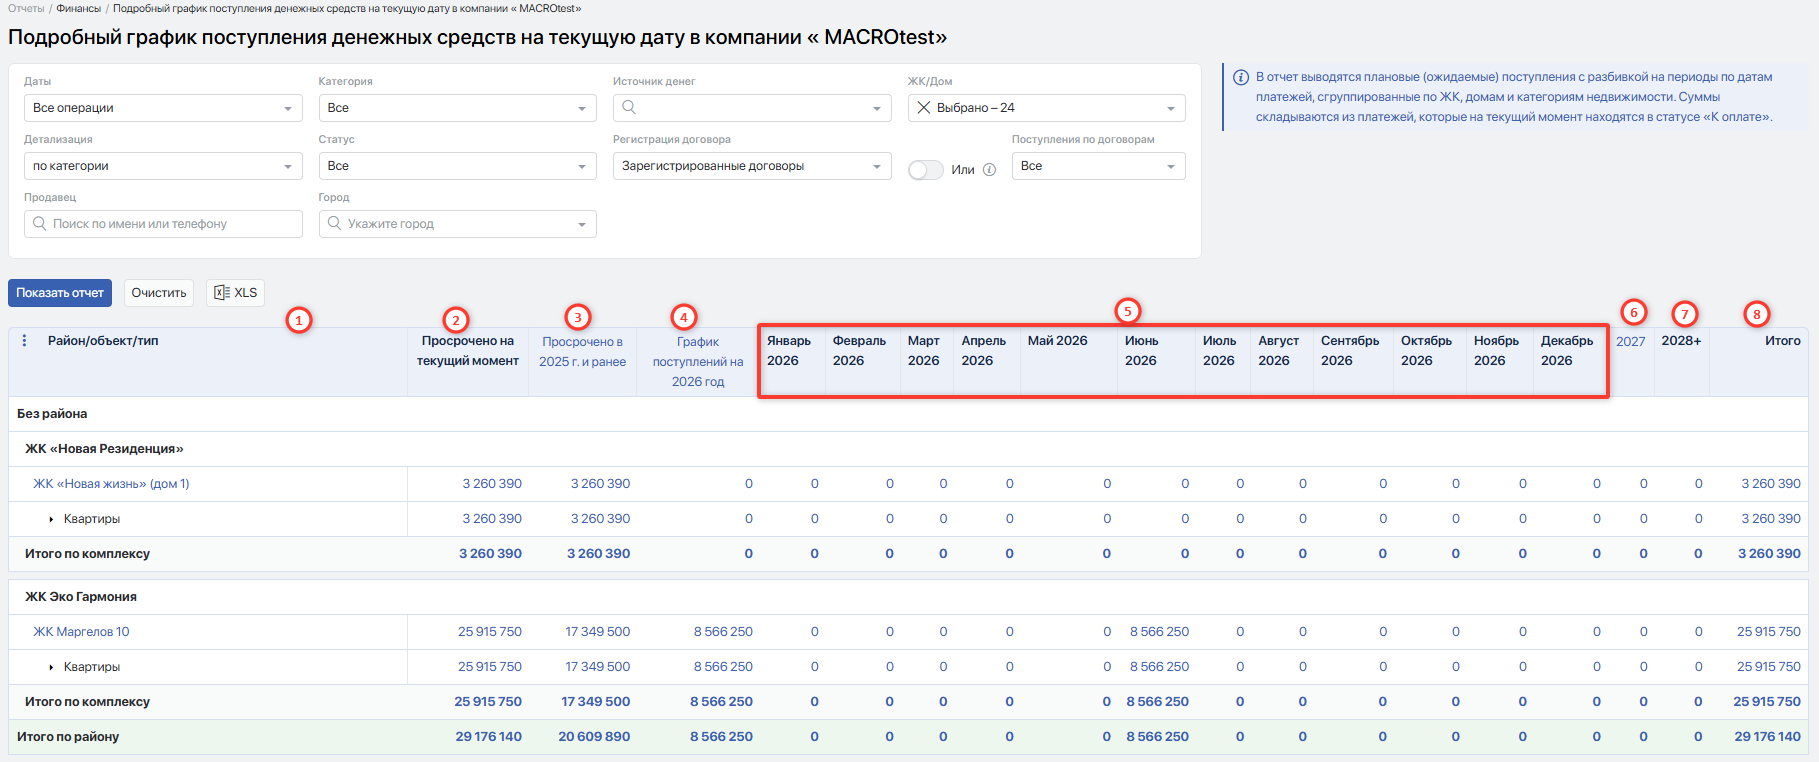
Task: Click the Показать отчет button
Action: click(x=60, y=293)
